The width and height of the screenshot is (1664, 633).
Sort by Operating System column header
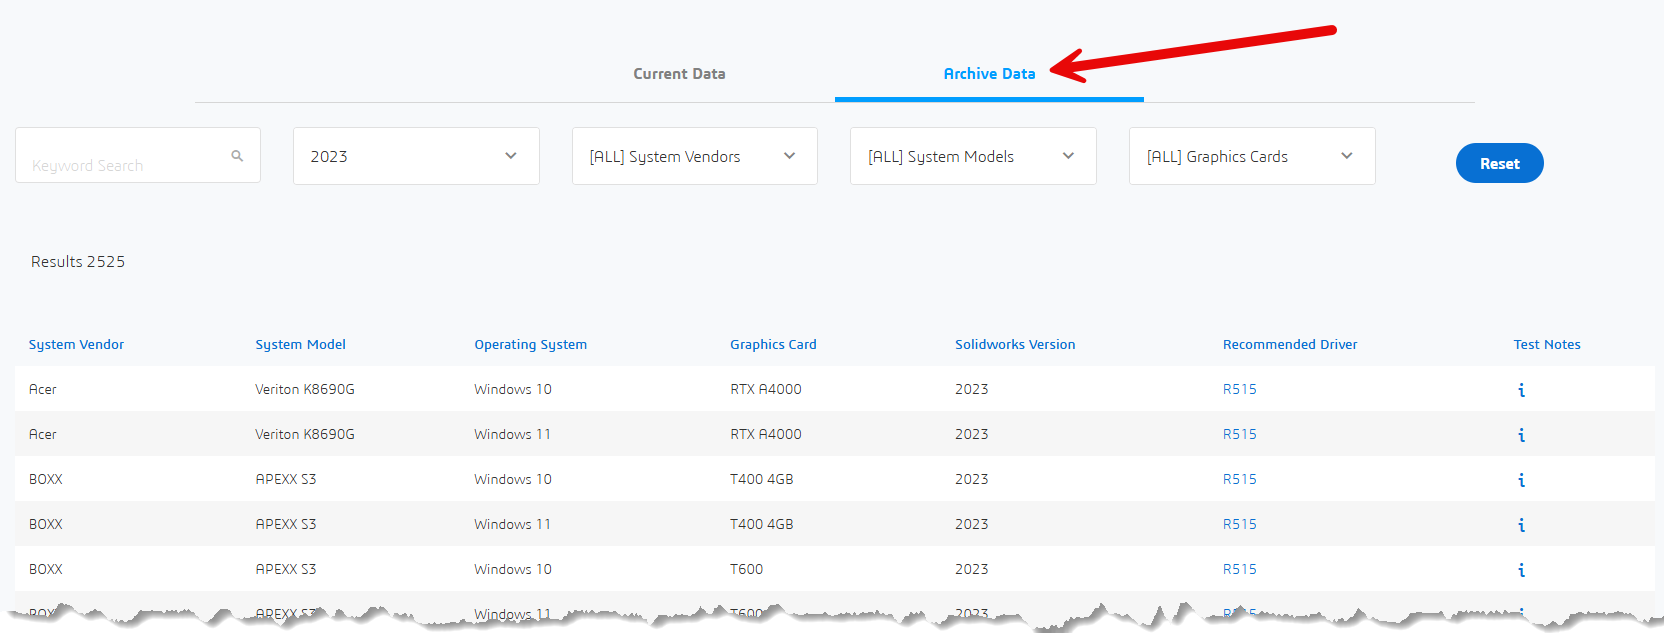(x=530, y=344)
